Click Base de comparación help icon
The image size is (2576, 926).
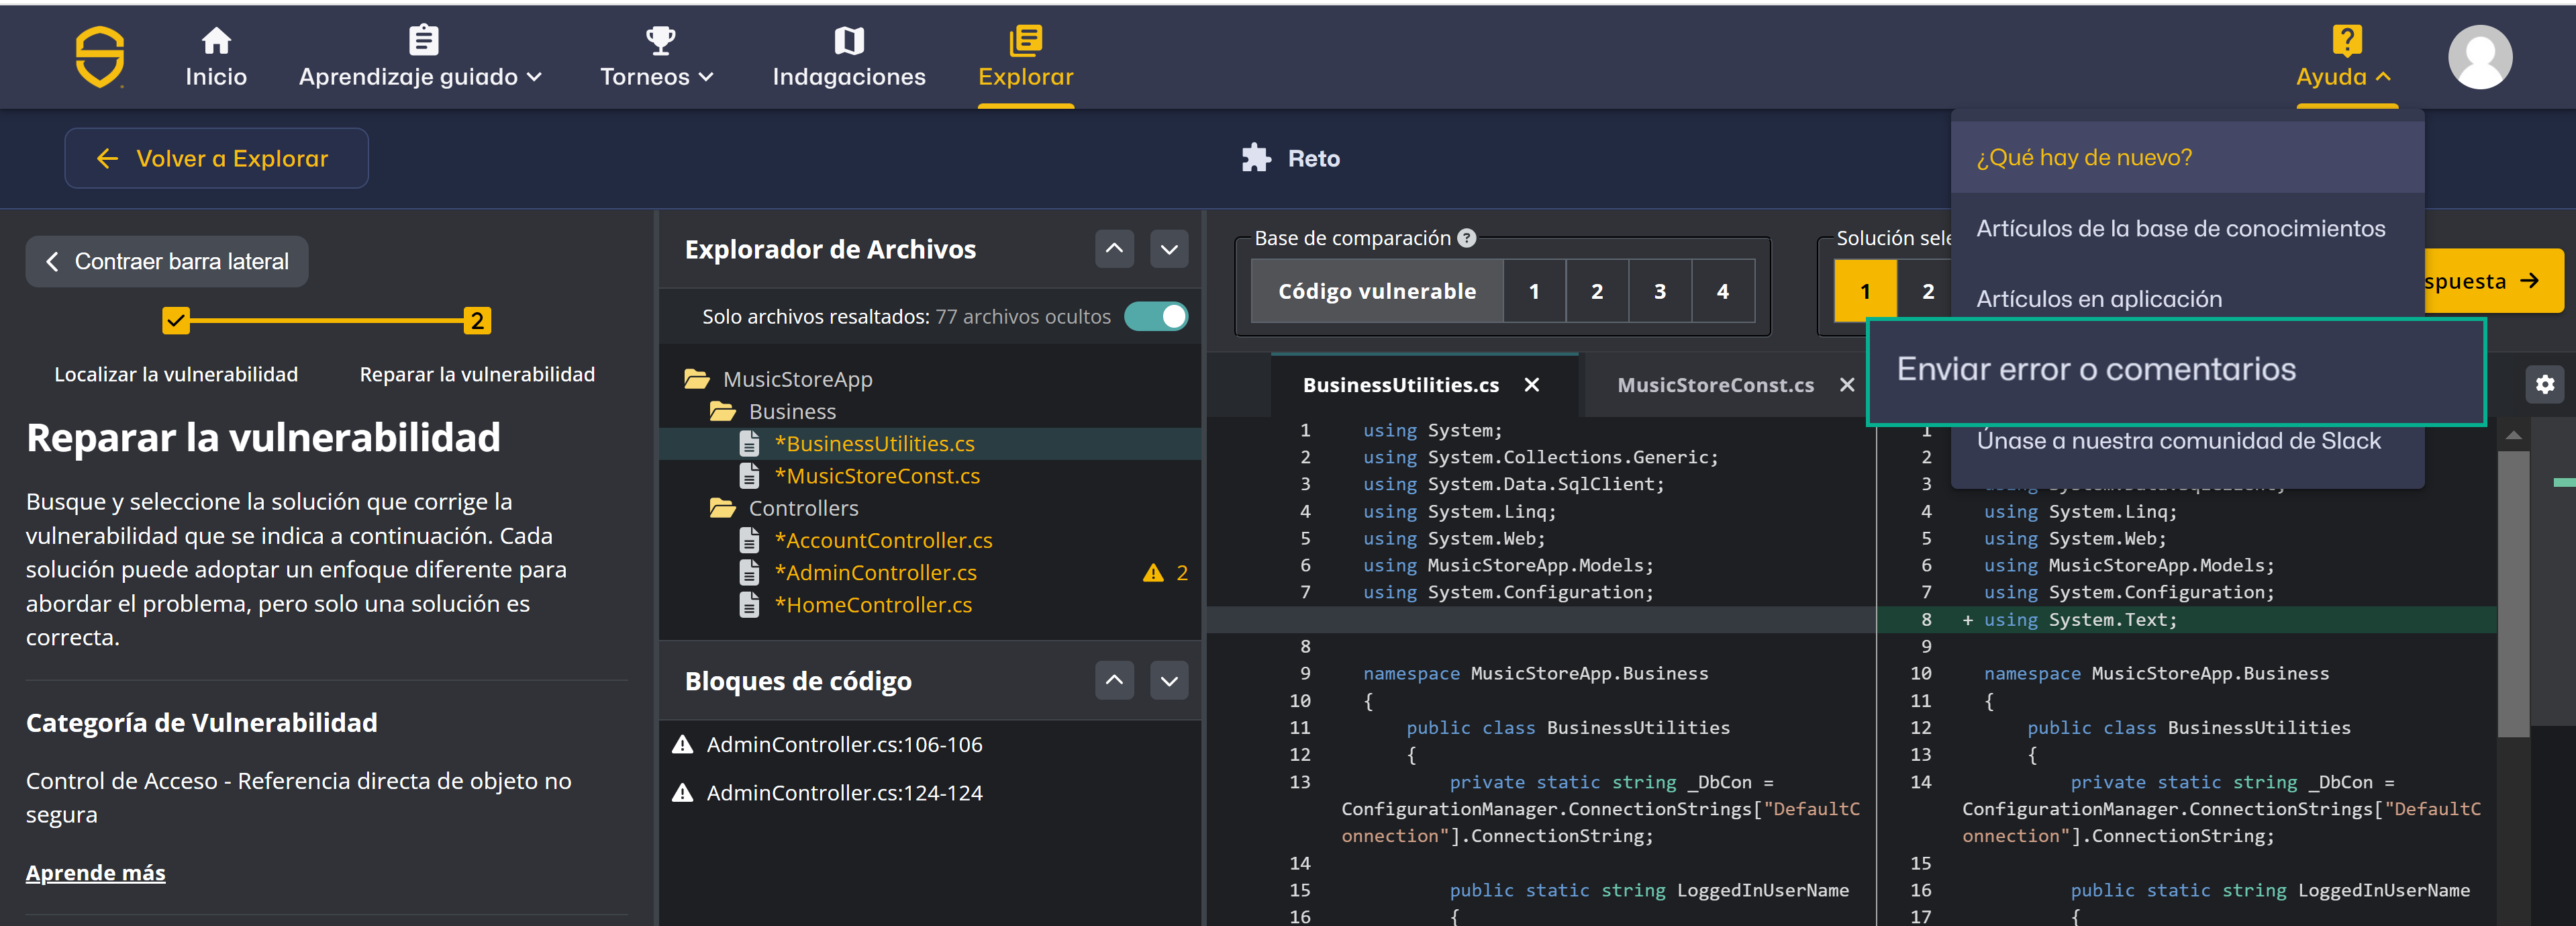pyautogui.click(x=1466, y=238)
